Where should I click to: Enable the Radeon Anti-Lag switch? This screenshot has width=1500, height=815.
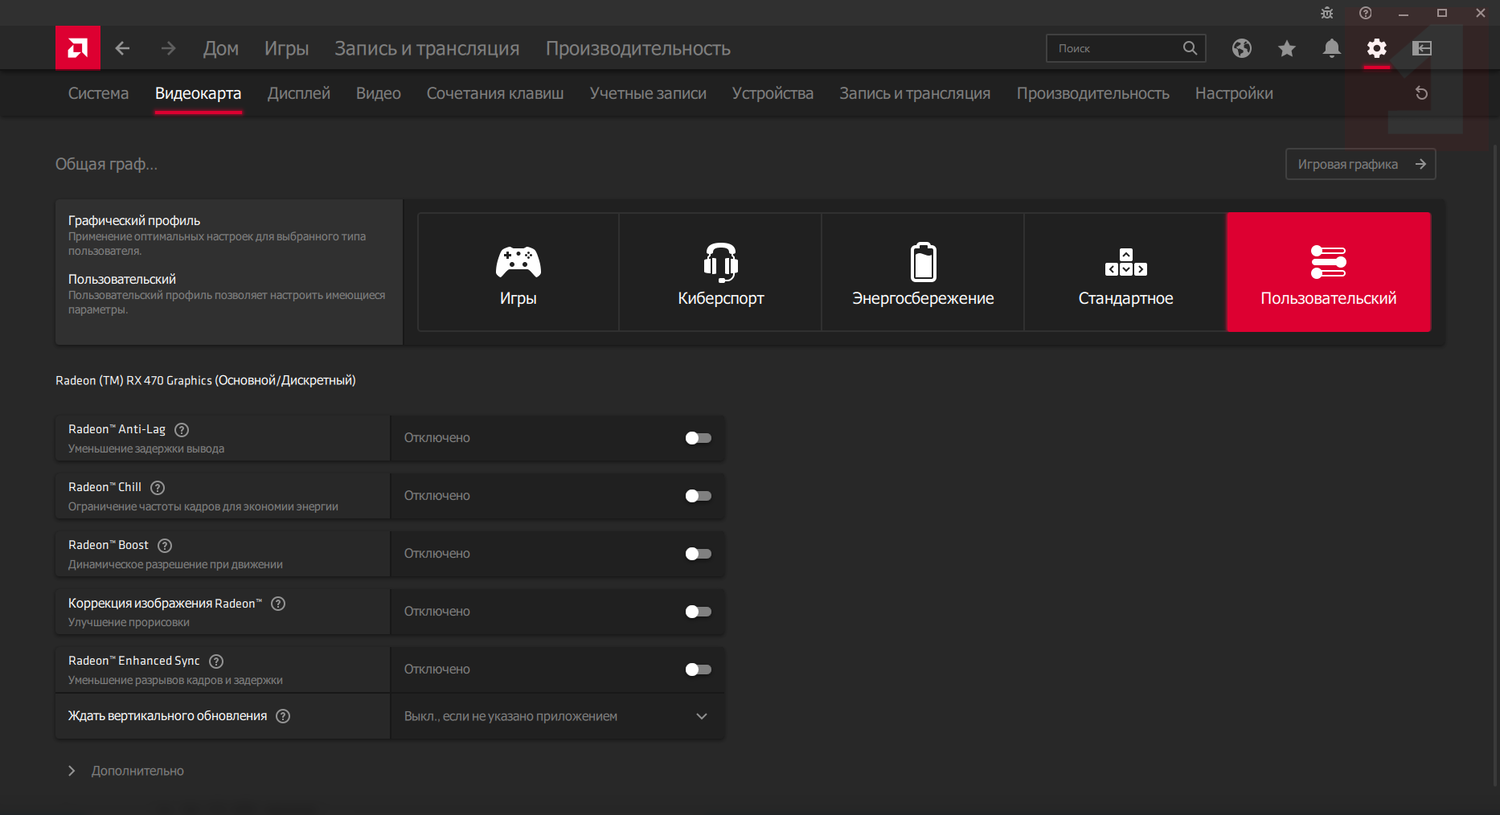click(698, 438)
